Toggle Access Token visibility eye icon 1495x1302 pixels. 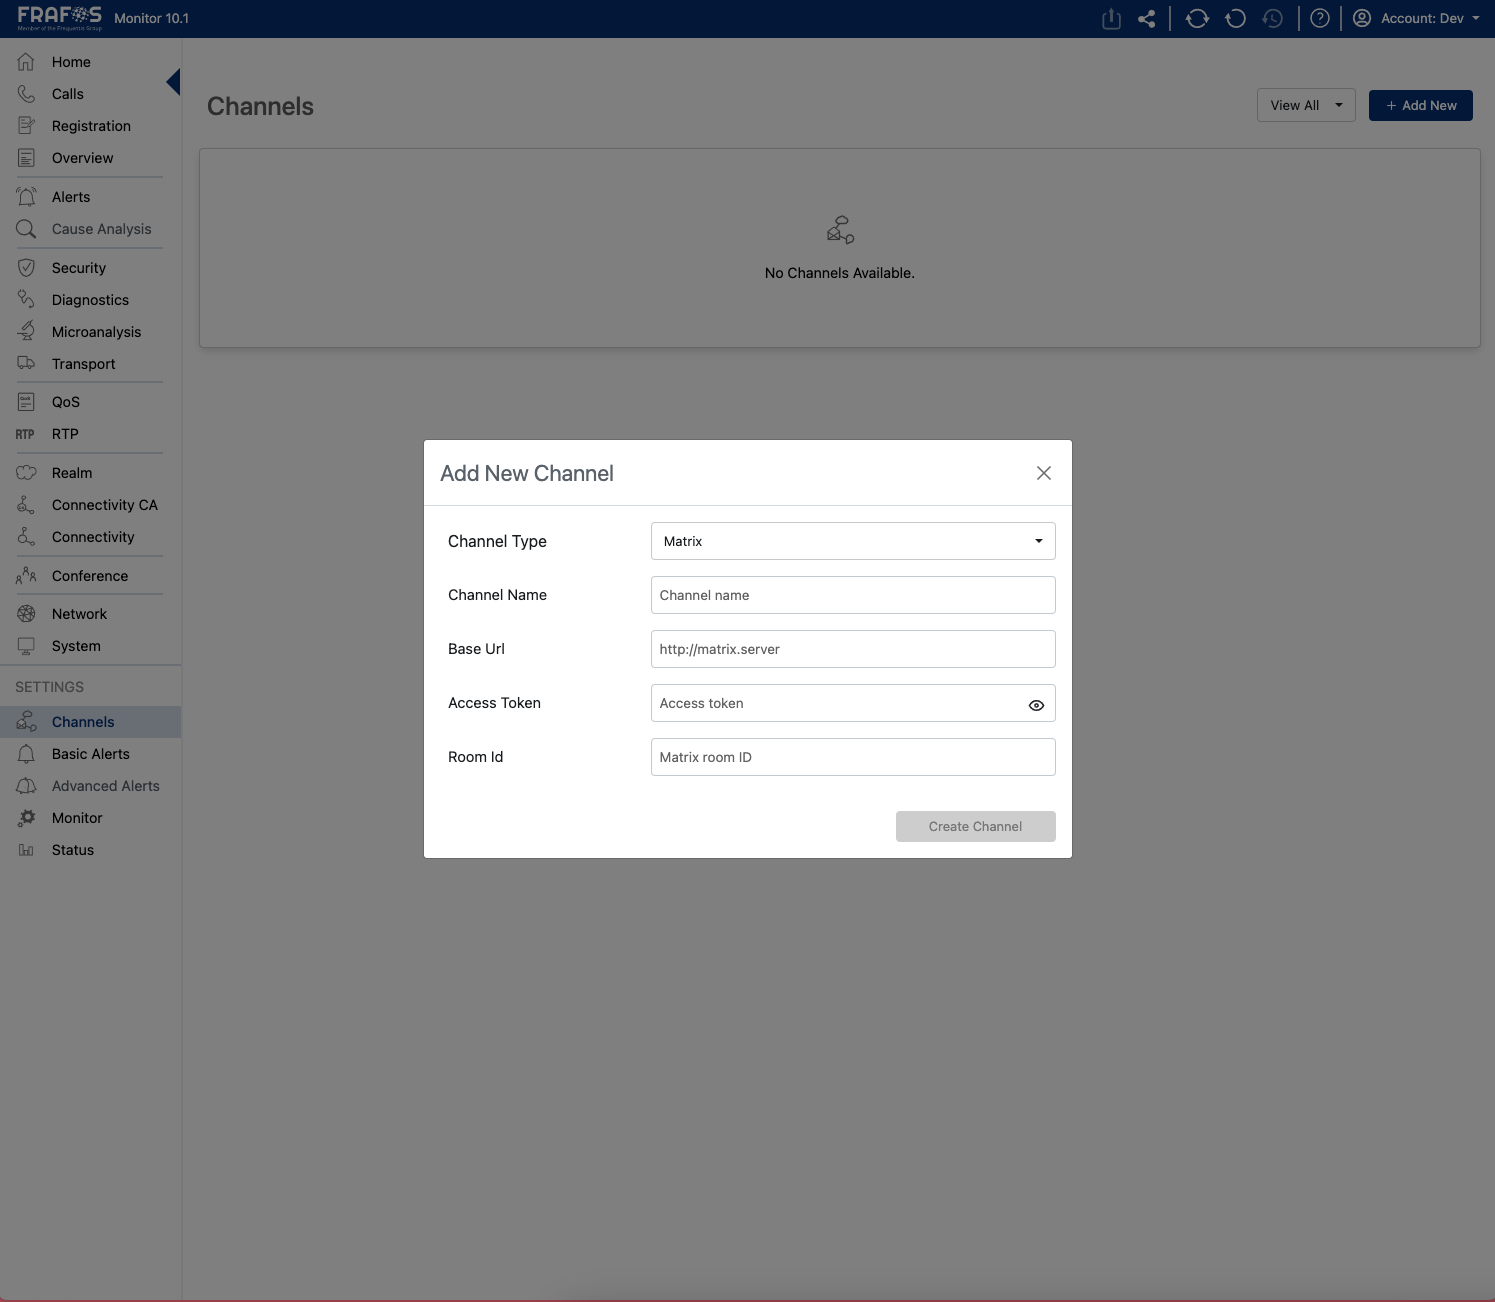[x=1036, y=705]
